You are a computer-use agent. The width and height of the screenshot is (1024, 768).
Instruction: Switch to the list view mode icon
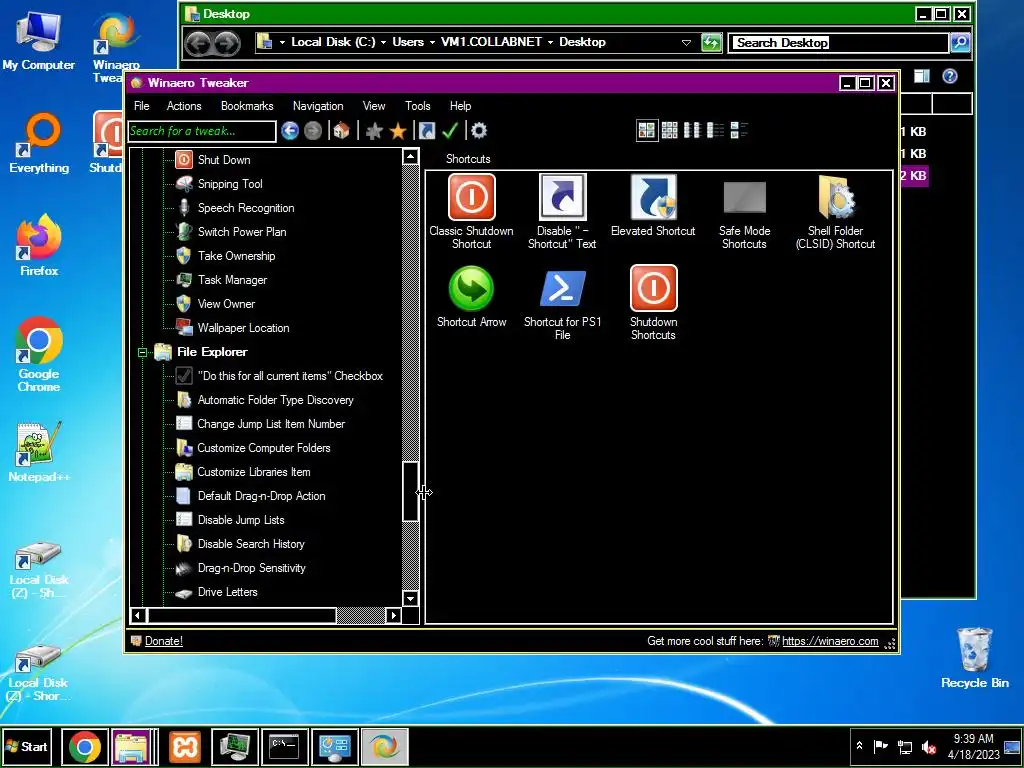(715, 130)
